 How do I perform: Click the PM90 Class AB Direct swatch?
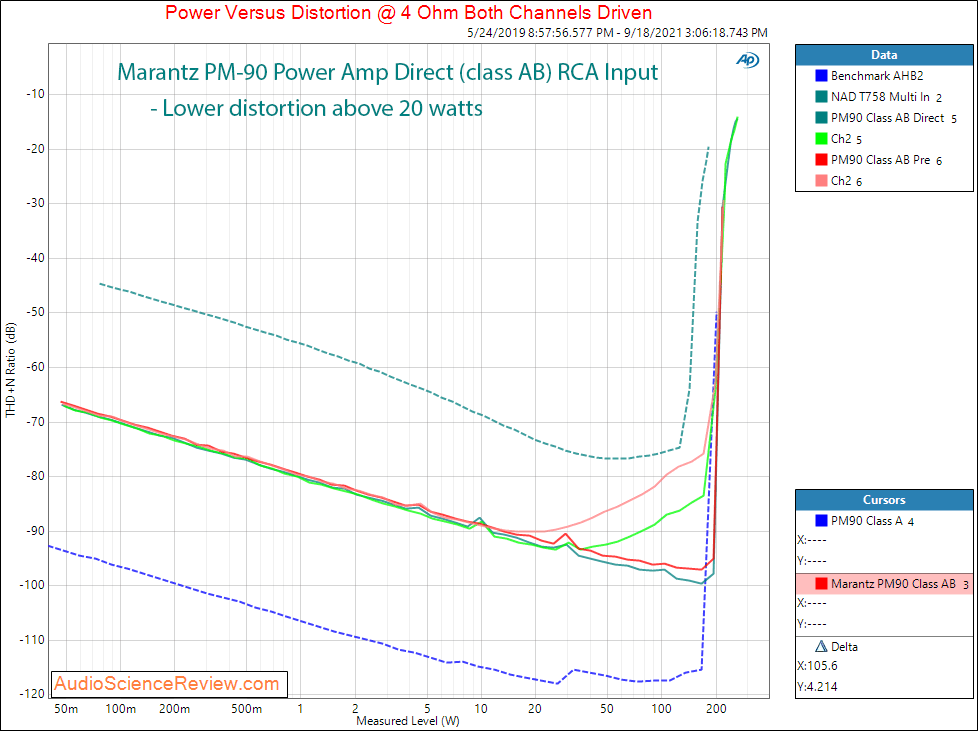point(821,118)
